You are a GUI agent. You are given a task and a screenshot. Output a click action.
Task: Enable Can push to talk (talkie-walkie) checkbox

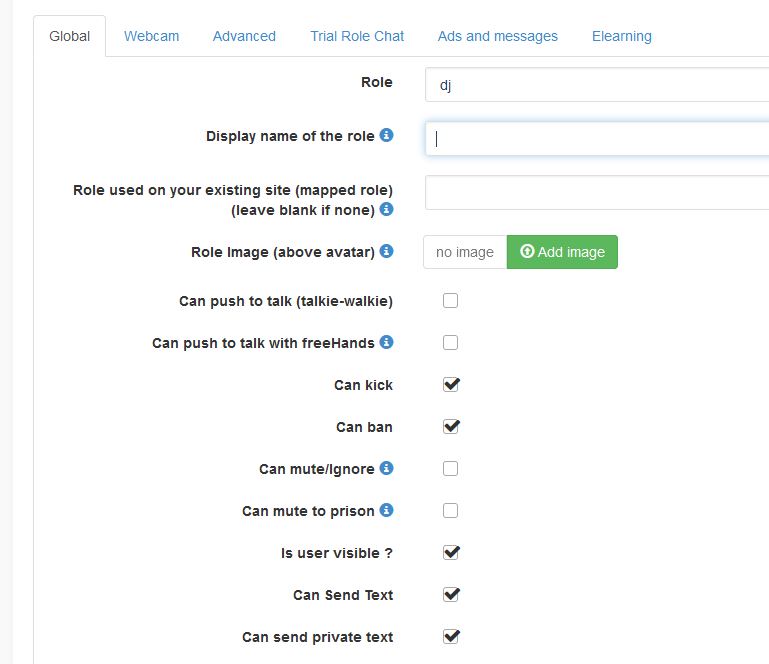pyautogui.click(x=450, y=300)
